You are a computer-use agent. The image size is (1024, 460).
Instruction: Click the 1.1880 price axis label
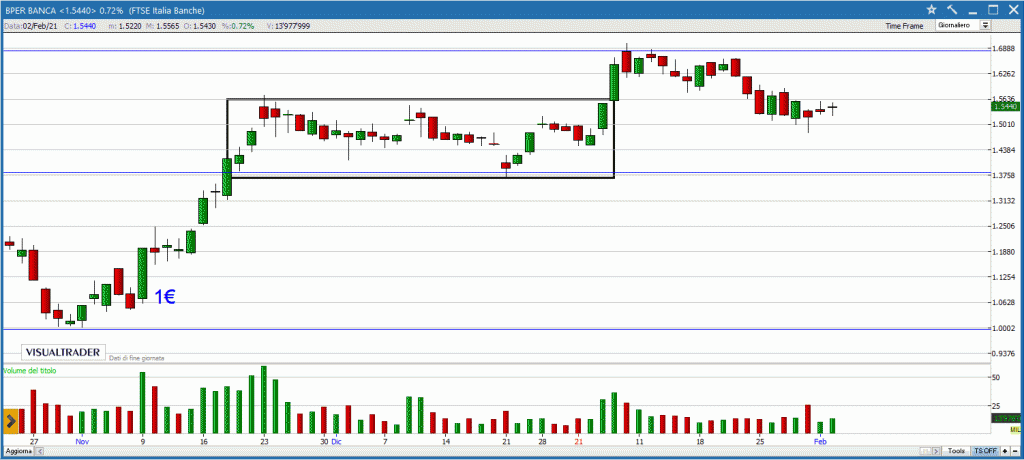1006,252
